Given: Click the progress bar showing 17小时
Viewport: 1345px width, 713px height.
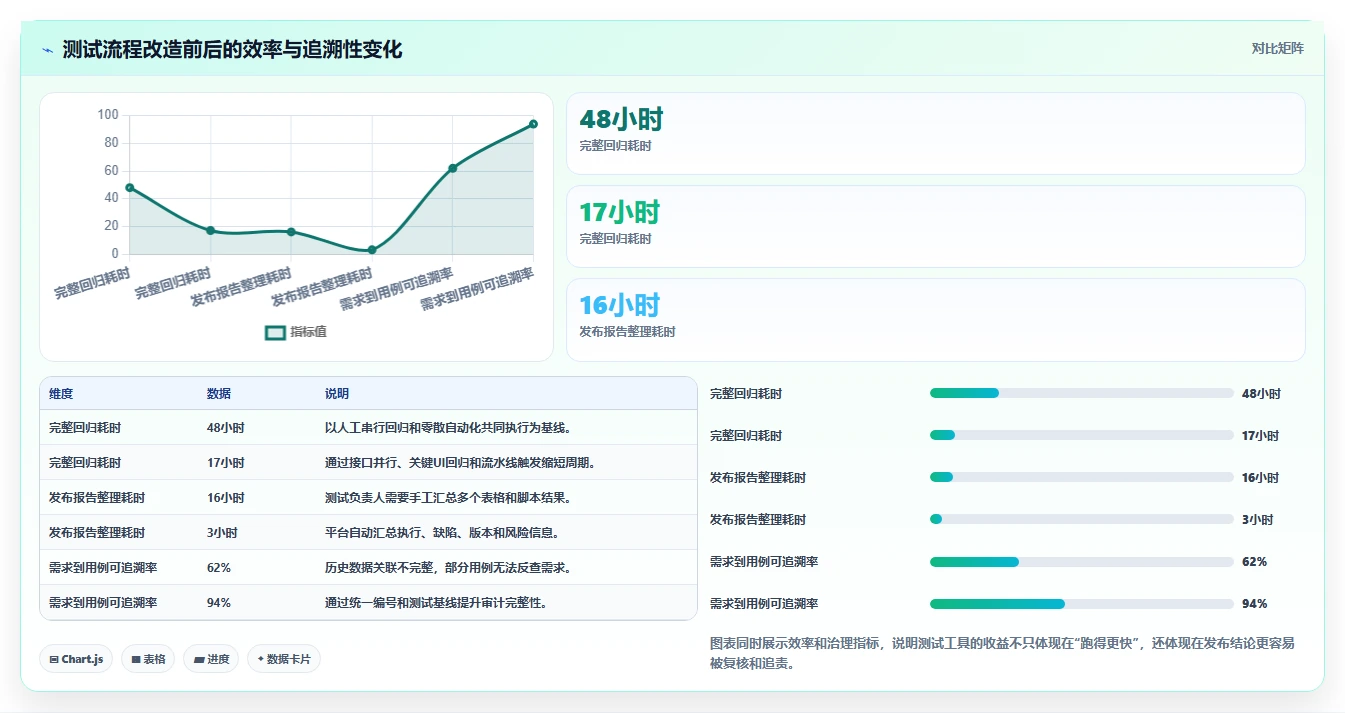Looking at the screenshot, I should [x=1082, y=436].
